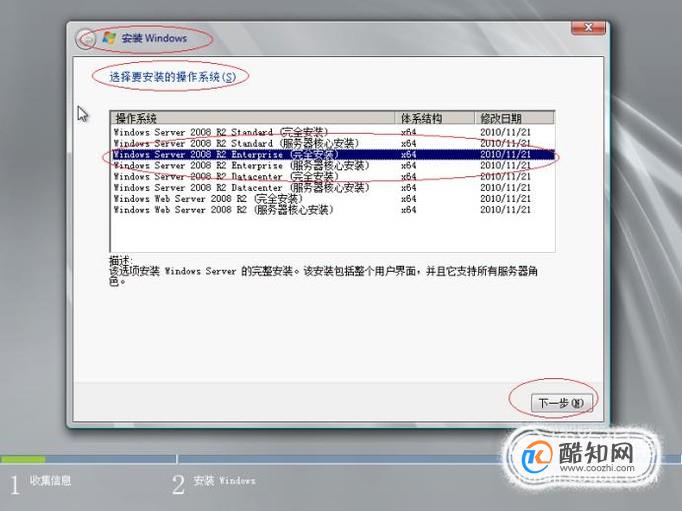This screenshot has width=682, height=511.
Task: Select Windows Web Server 2008 R2 (服务器核心安装)
Action: (x=333, y=210)
